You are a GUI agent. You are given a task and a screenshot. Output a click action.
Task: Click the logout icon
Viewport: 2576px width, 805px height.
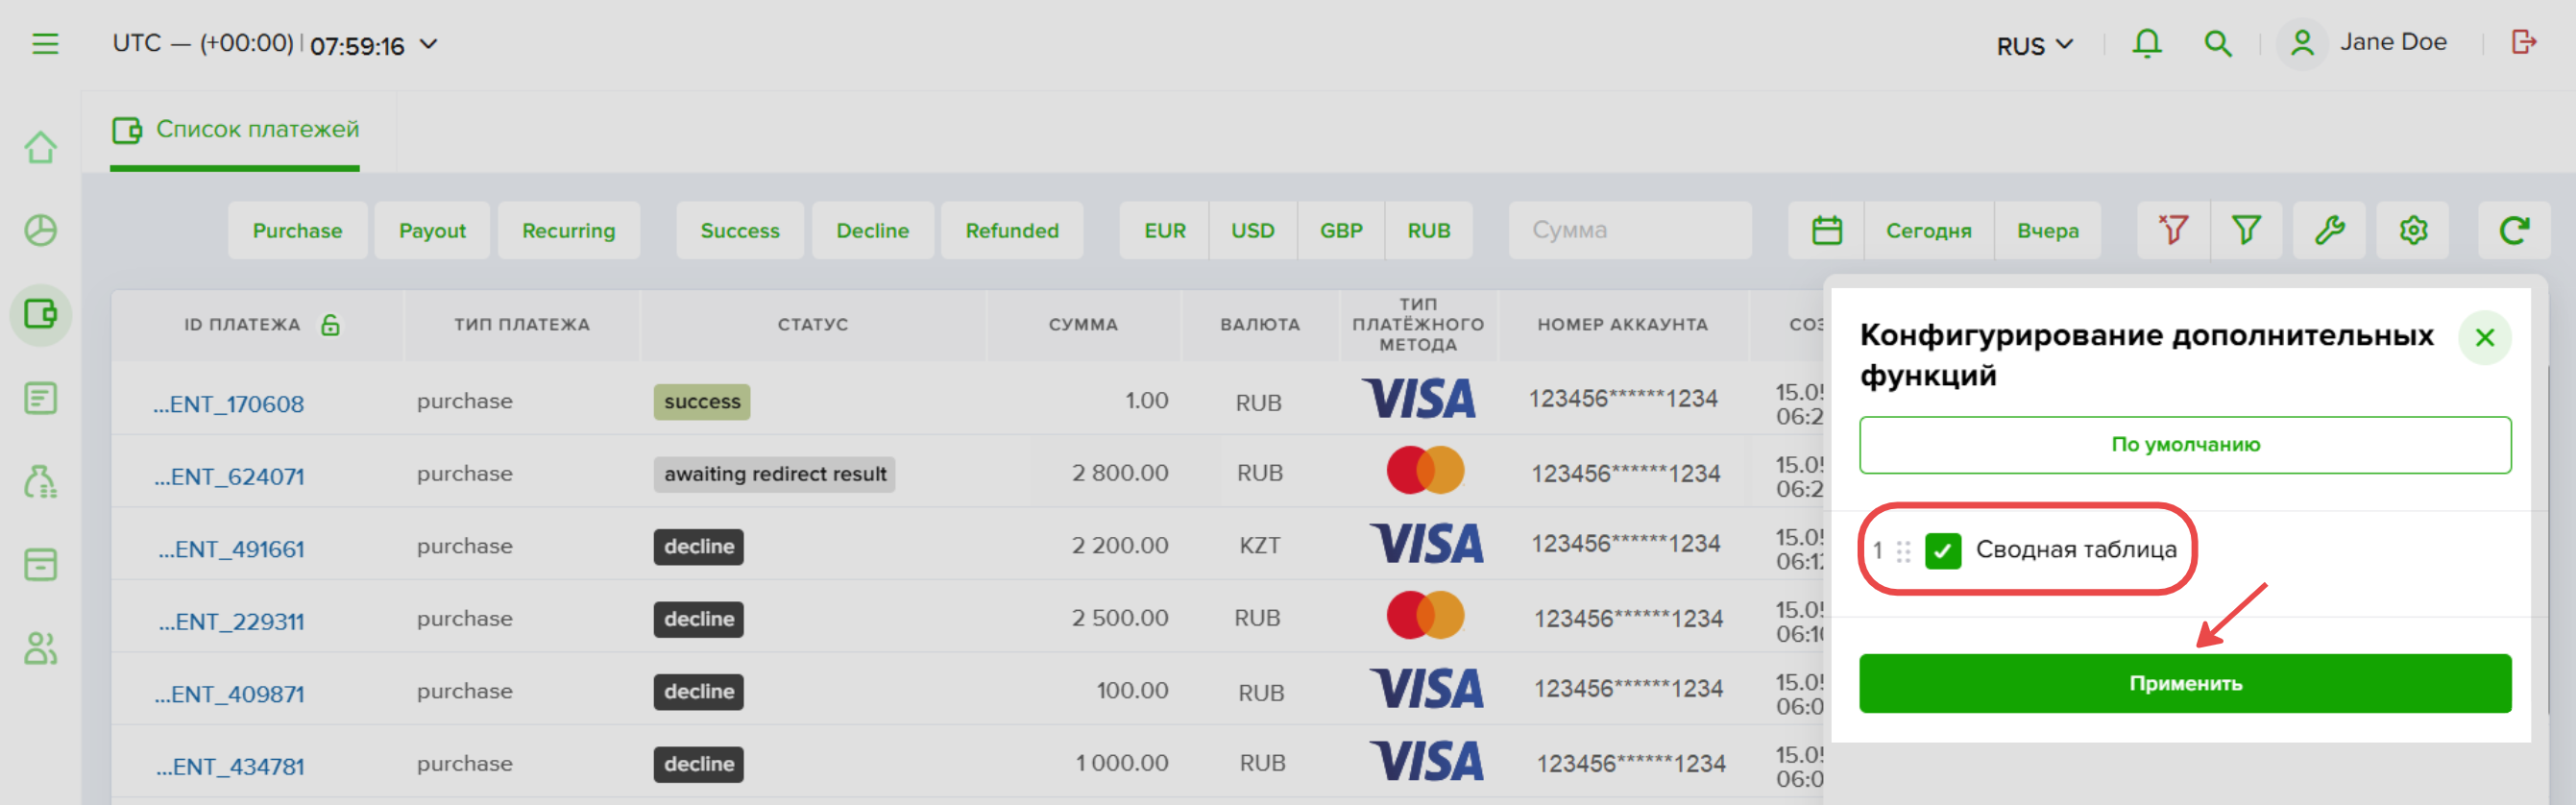pos(2523,42)
